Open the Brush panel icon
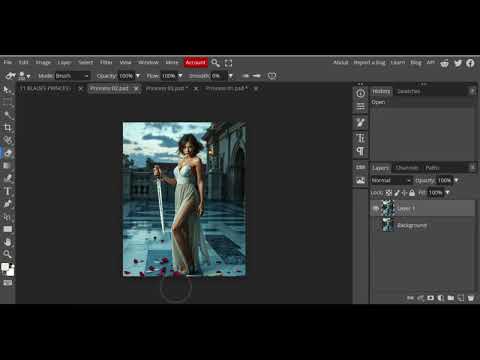This screenshot has width=480, height=360. point(360,123)
